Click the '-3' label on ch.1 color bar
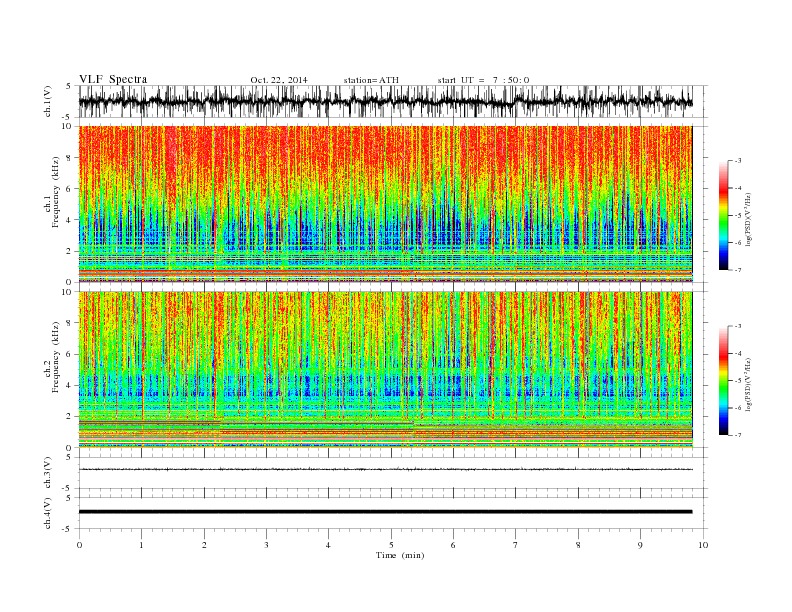 (x=738, y=161)
